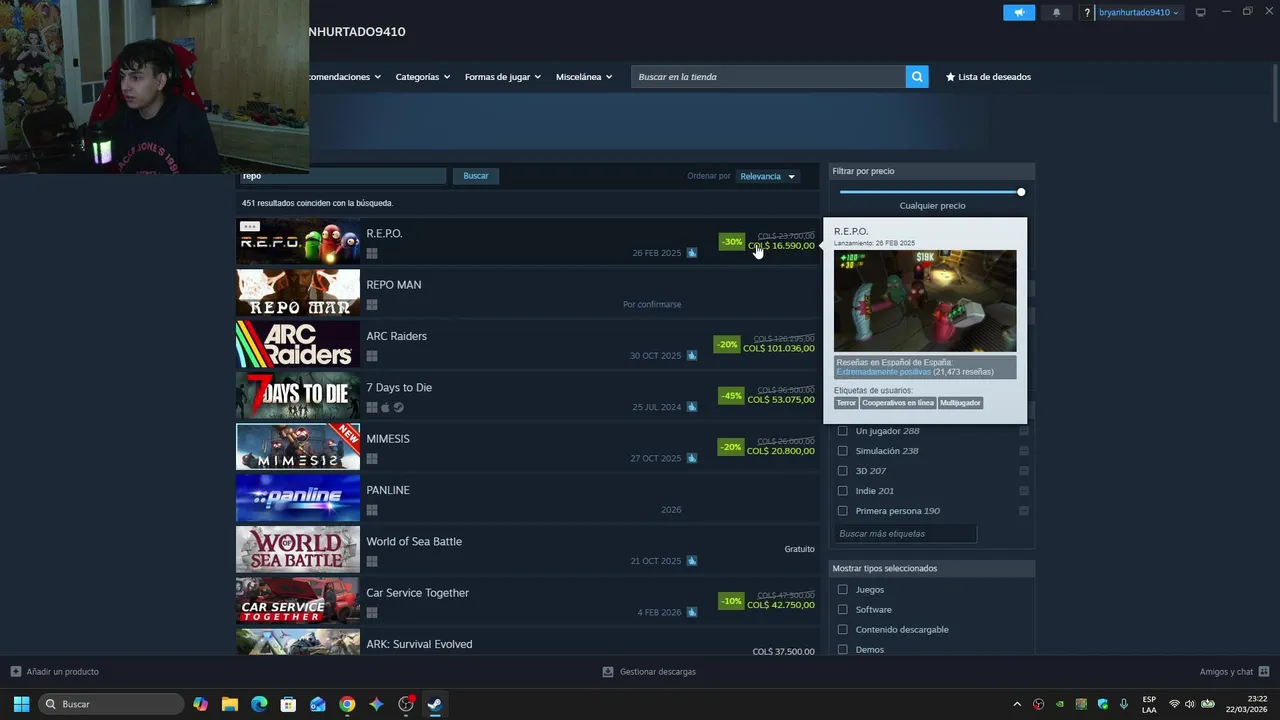Click Deck compatibility icon on ARC Raiders row
The image size is (1280, 720).
(x=692, y=356)
